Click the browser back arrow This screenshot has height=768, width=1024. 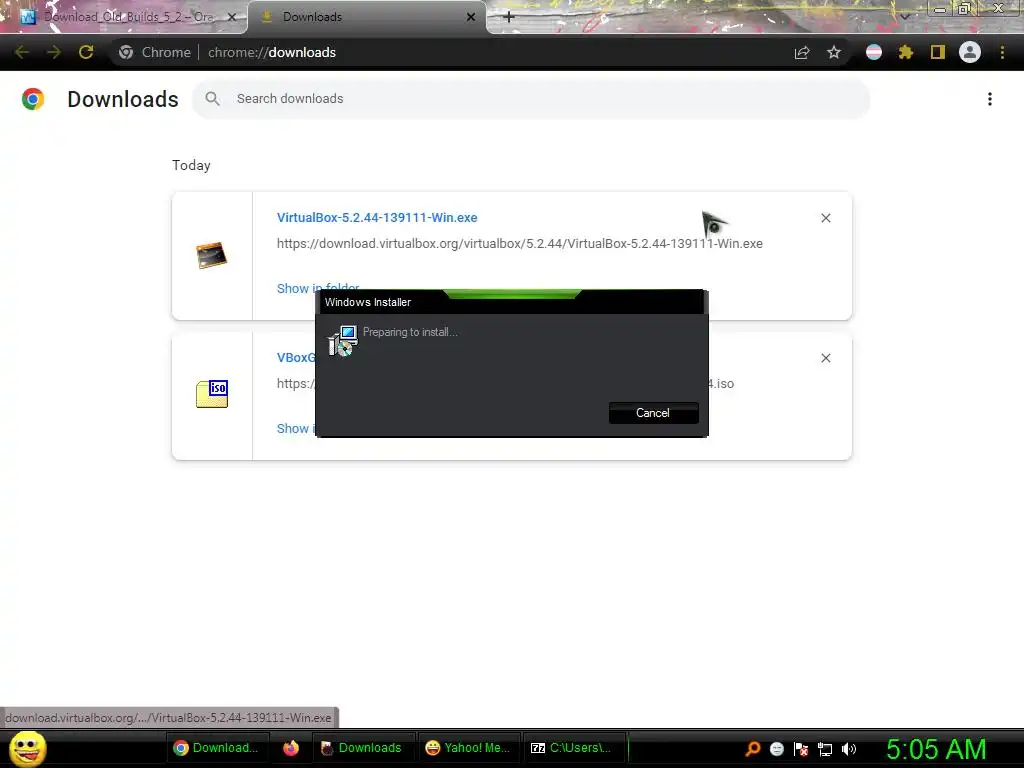pos(22,52)
